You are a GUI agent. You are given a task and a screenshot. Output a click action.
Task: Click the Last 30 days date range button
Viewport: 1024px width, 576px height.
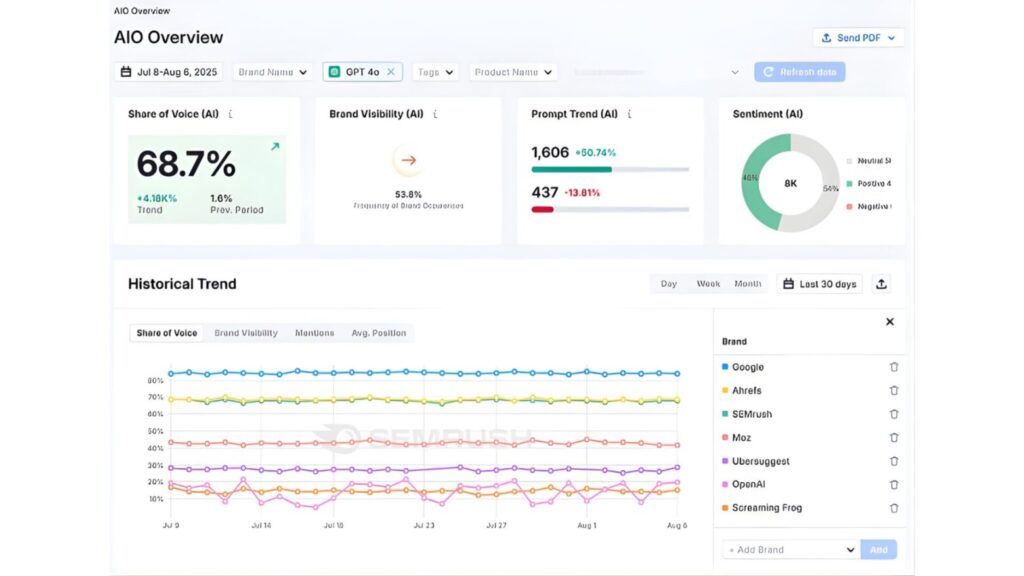819,284
